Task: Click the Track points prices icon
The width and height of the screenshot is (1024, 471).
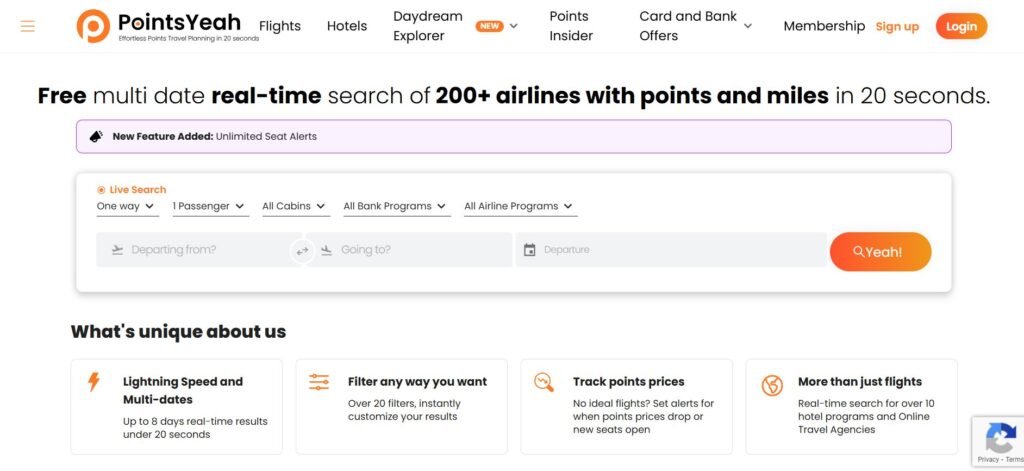Action: coord(543,382)
